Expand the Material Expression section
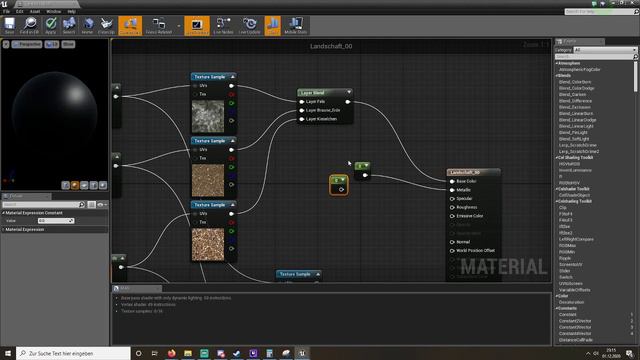Screen dimensions: 640x360 pos(4,230)
